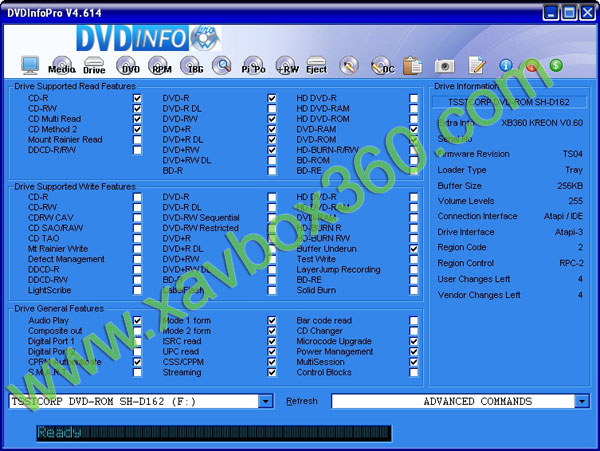
Task: Open the DC disc toolbar icon
Action: coord(382,65)
